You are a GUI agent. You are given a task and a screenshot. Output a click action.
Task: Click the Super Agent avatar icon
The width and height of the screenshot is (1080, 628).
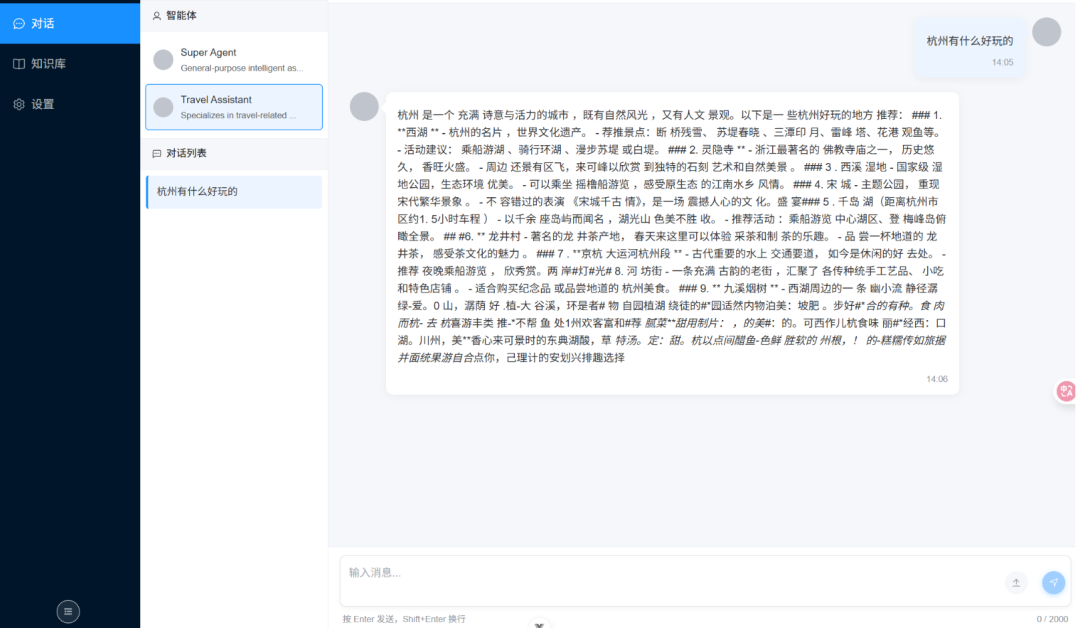point(162,58)
